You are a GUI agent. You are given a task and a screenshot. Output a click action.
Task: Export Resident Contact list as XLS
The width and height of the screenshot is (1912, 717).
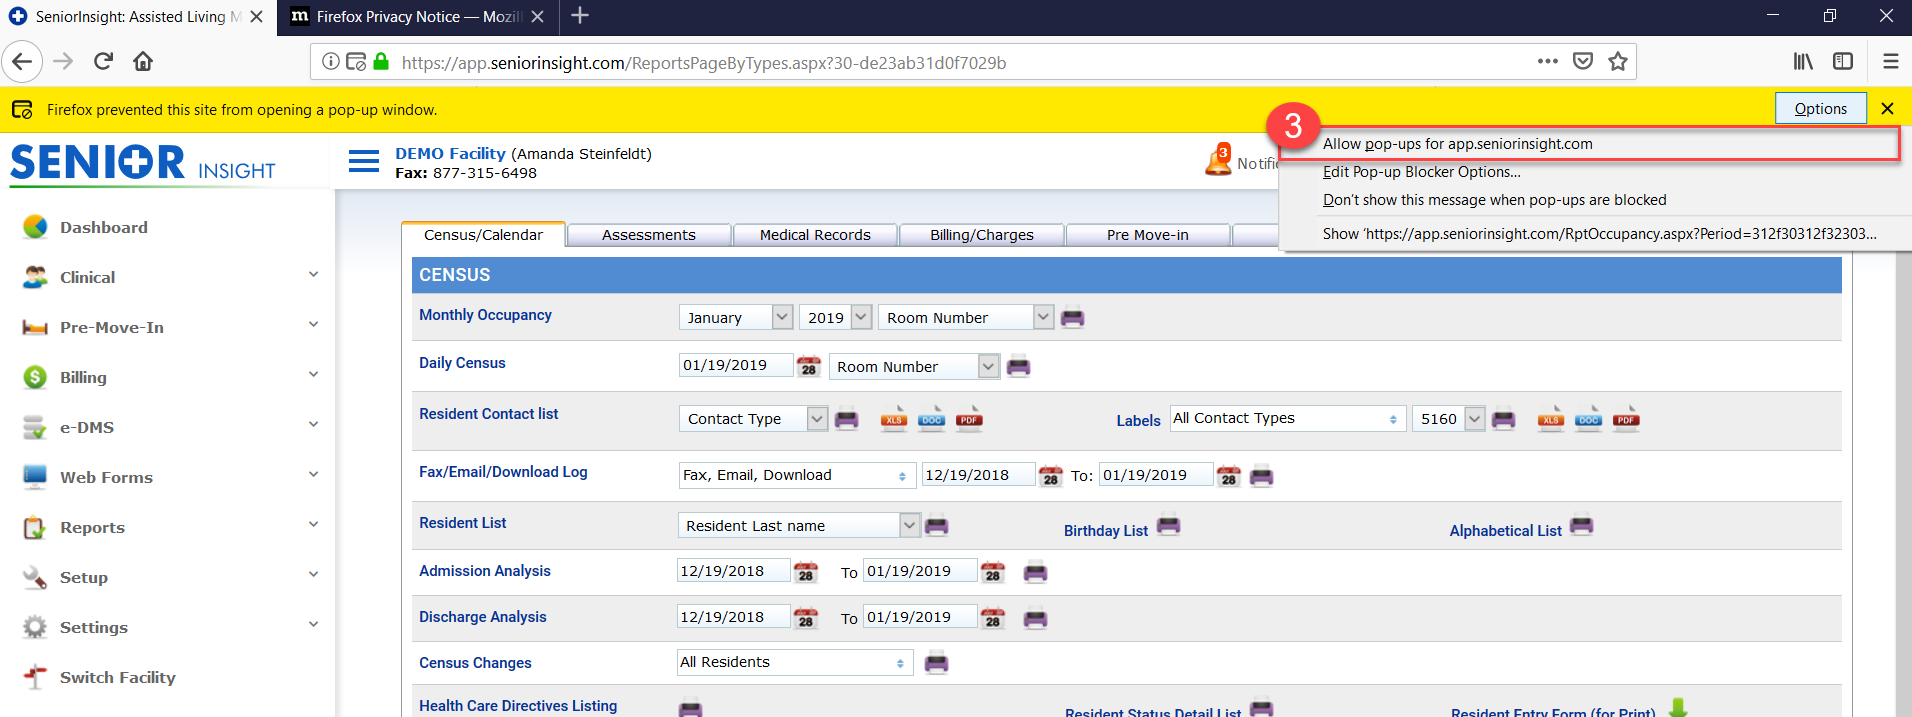pos(894,418)
